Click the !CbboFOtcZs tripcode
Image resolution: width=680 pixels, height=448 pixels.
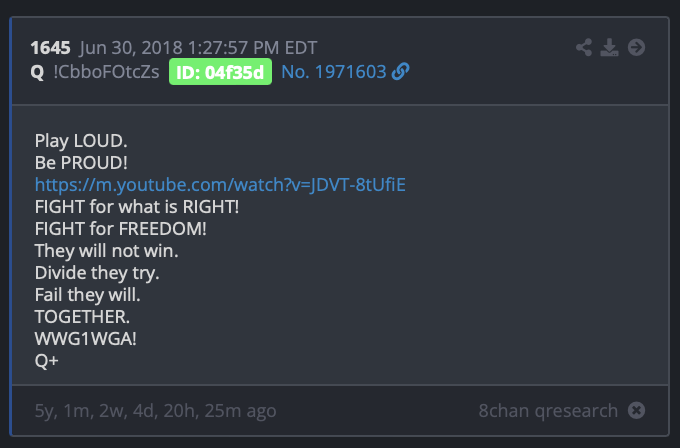point(106,72)
